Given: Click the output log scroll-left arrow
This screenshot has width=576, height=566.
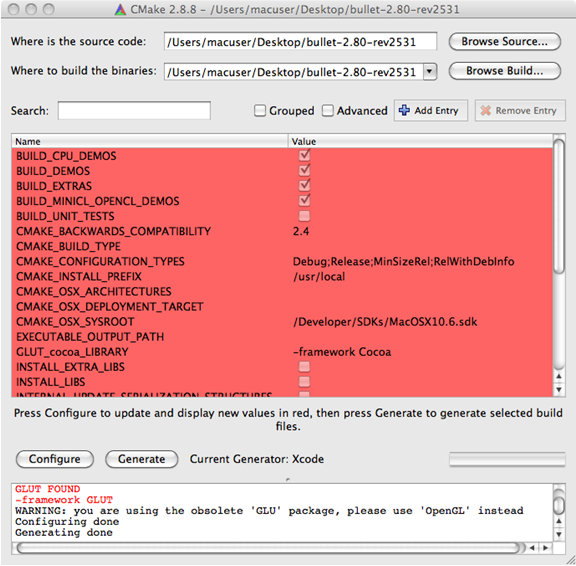Looking at the screenshot, I should pos(532,548).
